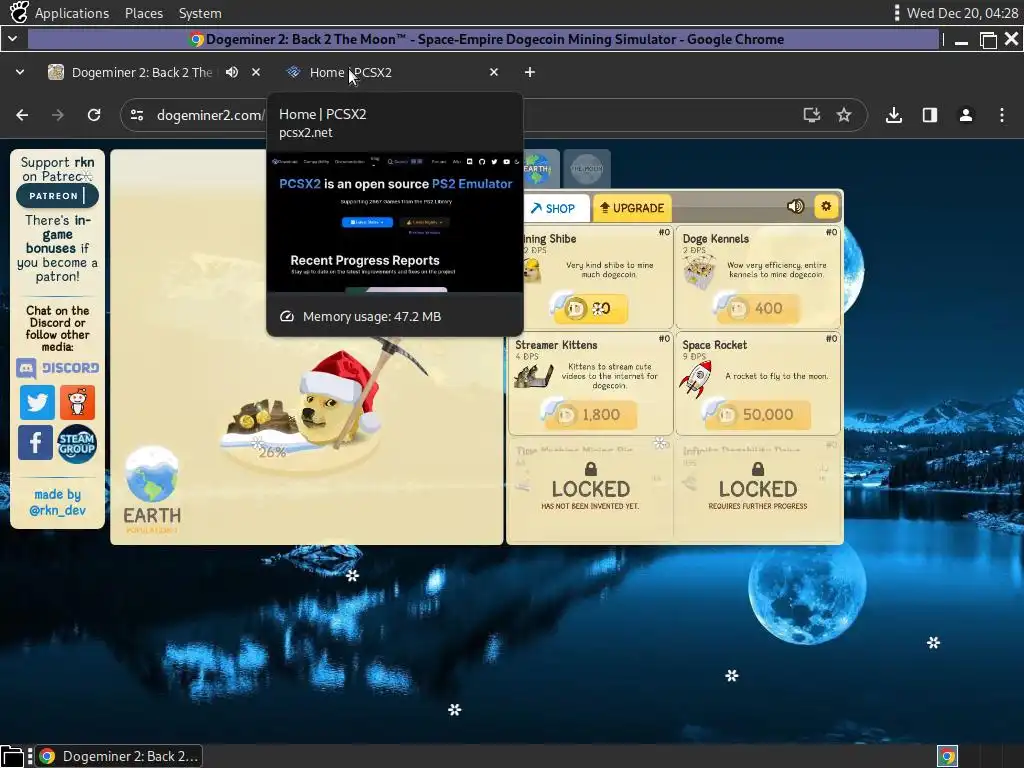
Task: Open the Twitter icon link
Action: tap(37, 402)
